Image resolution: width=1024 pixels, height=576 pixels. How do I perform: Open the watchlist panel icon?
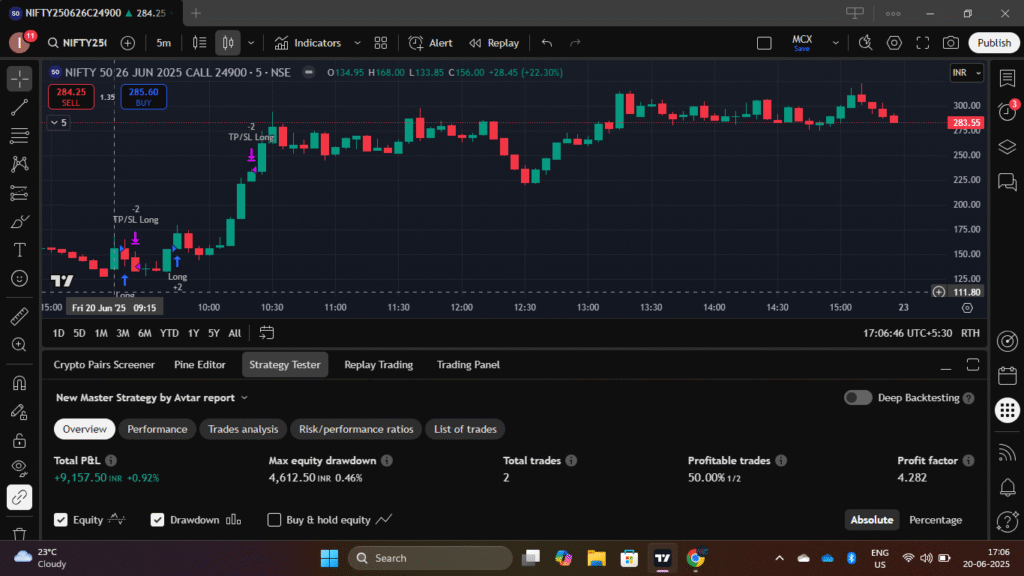(1007, 78)
